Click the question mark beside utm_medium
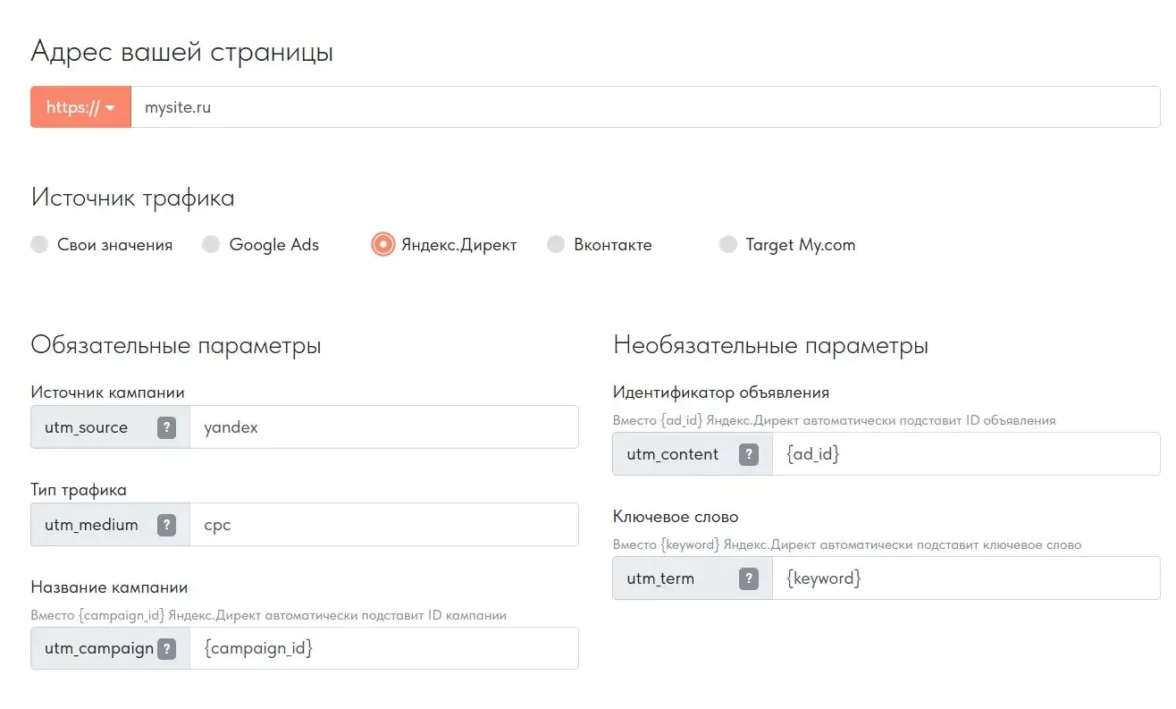The height and width of the screenshot is (709, 1176). click(167, 524)
